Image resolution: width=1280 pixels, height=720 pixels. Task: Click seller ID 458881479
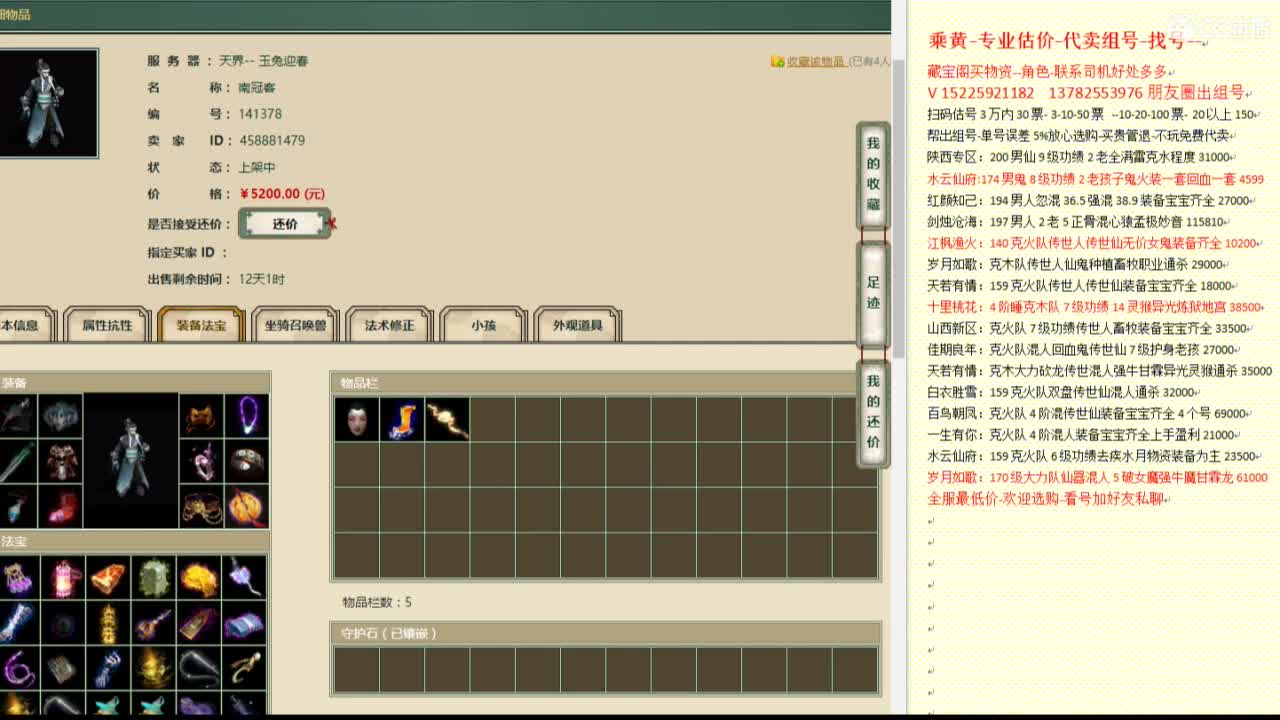[x=272, y=141]
